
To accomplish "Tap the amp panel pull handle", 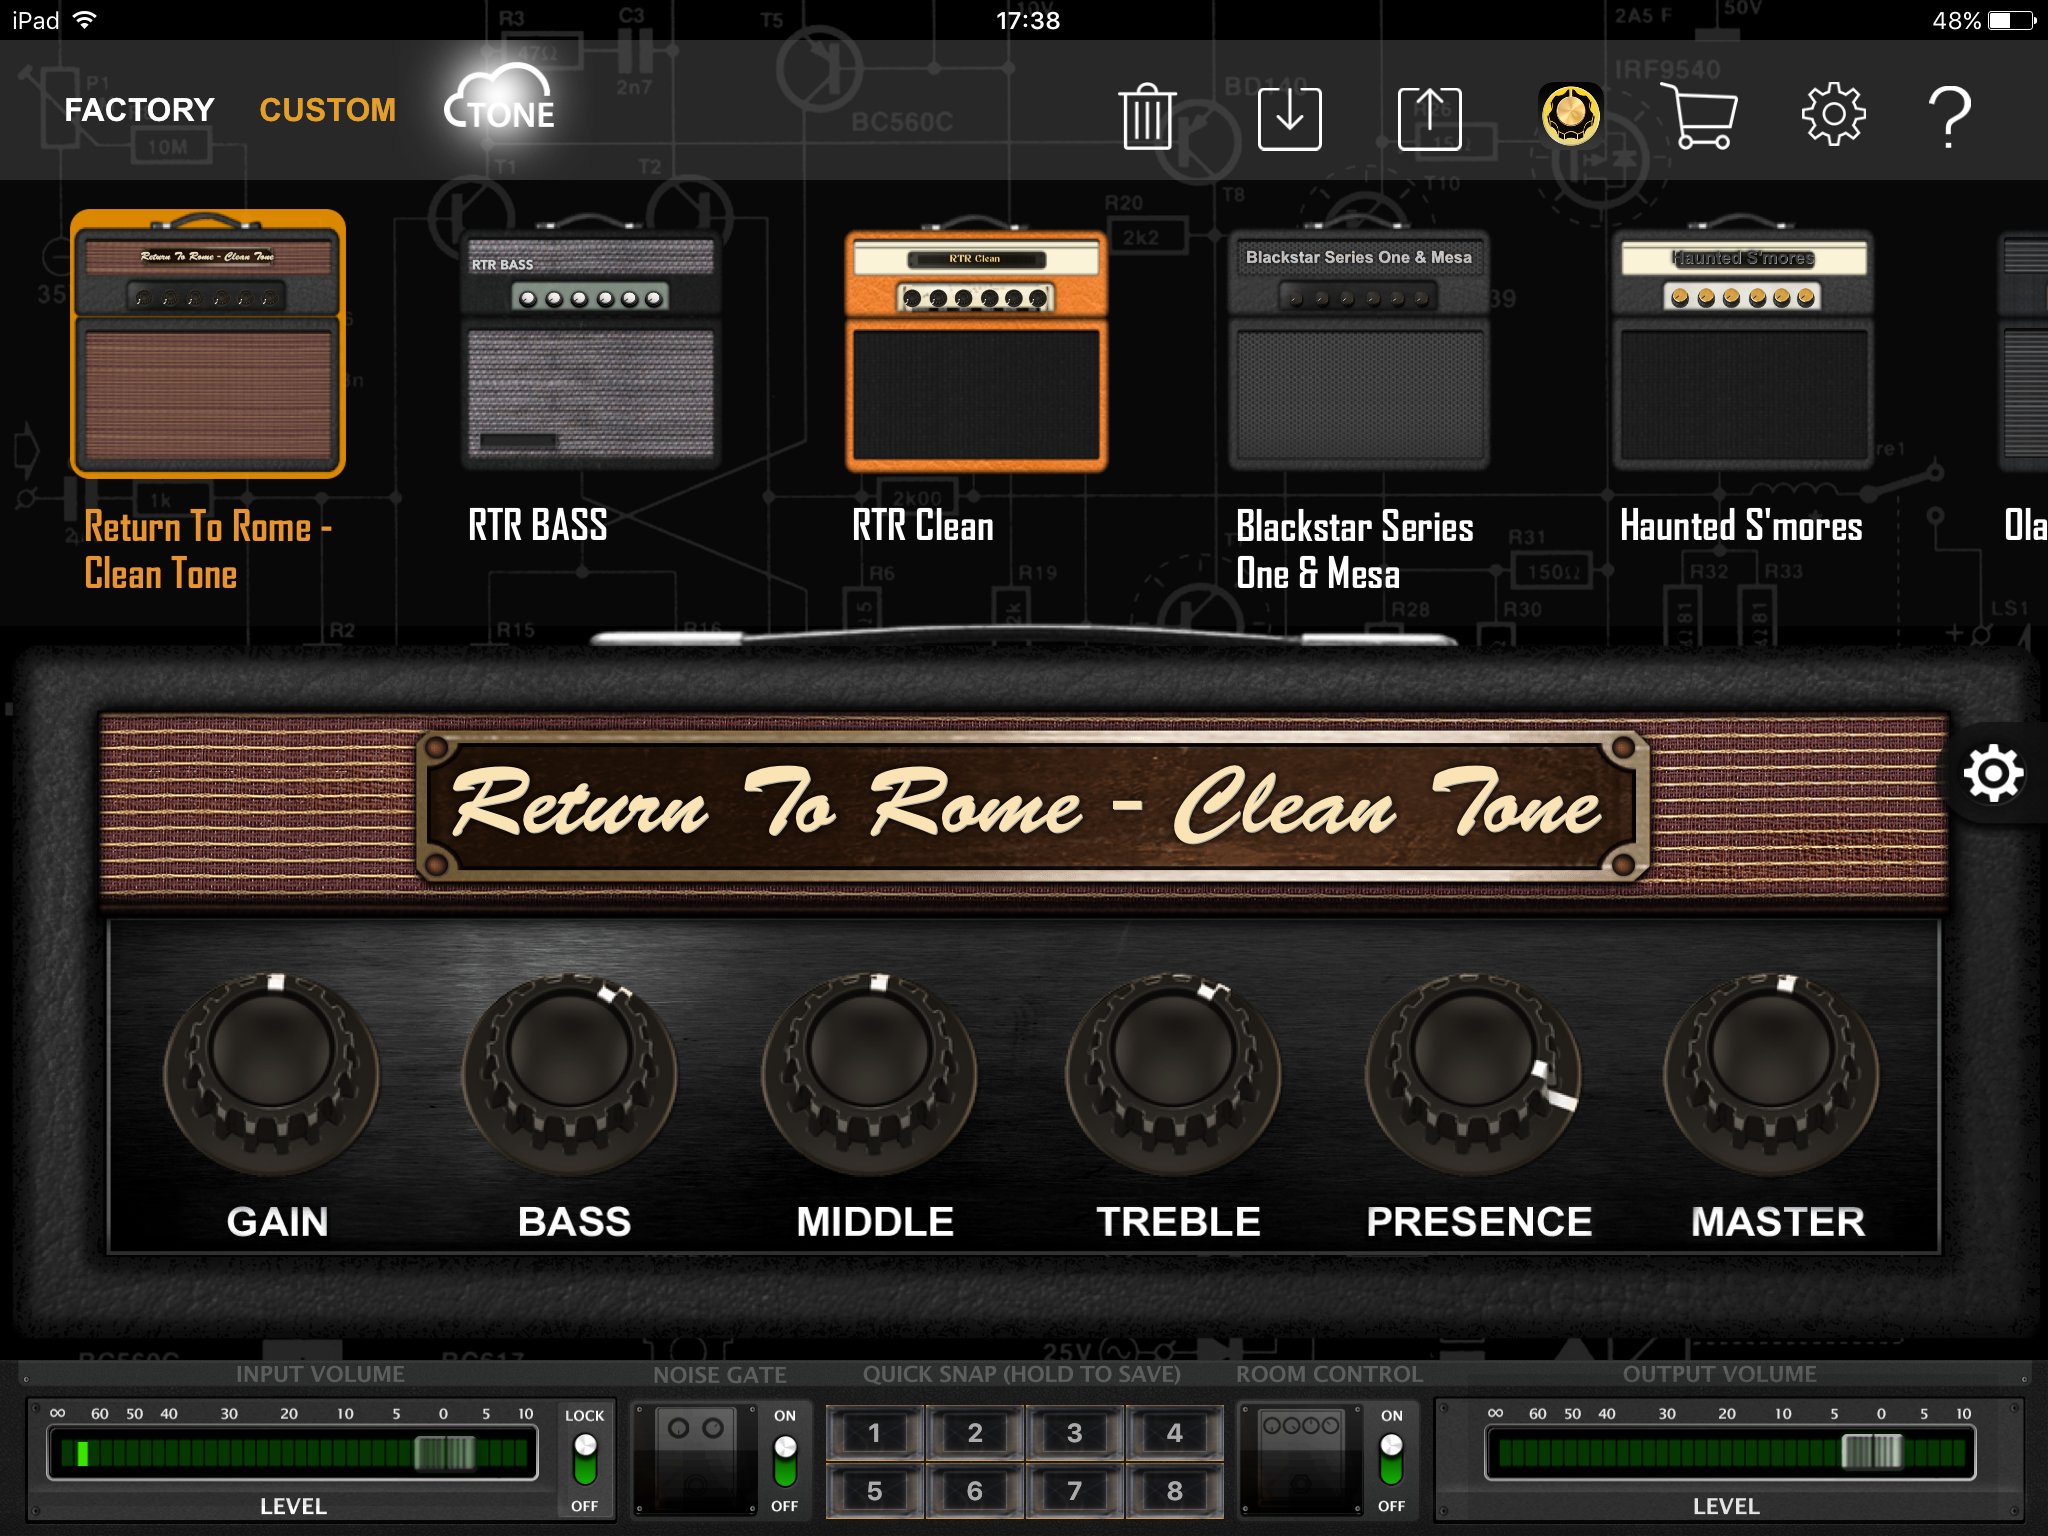I will pyautogui.click(x=1024, y=637).
